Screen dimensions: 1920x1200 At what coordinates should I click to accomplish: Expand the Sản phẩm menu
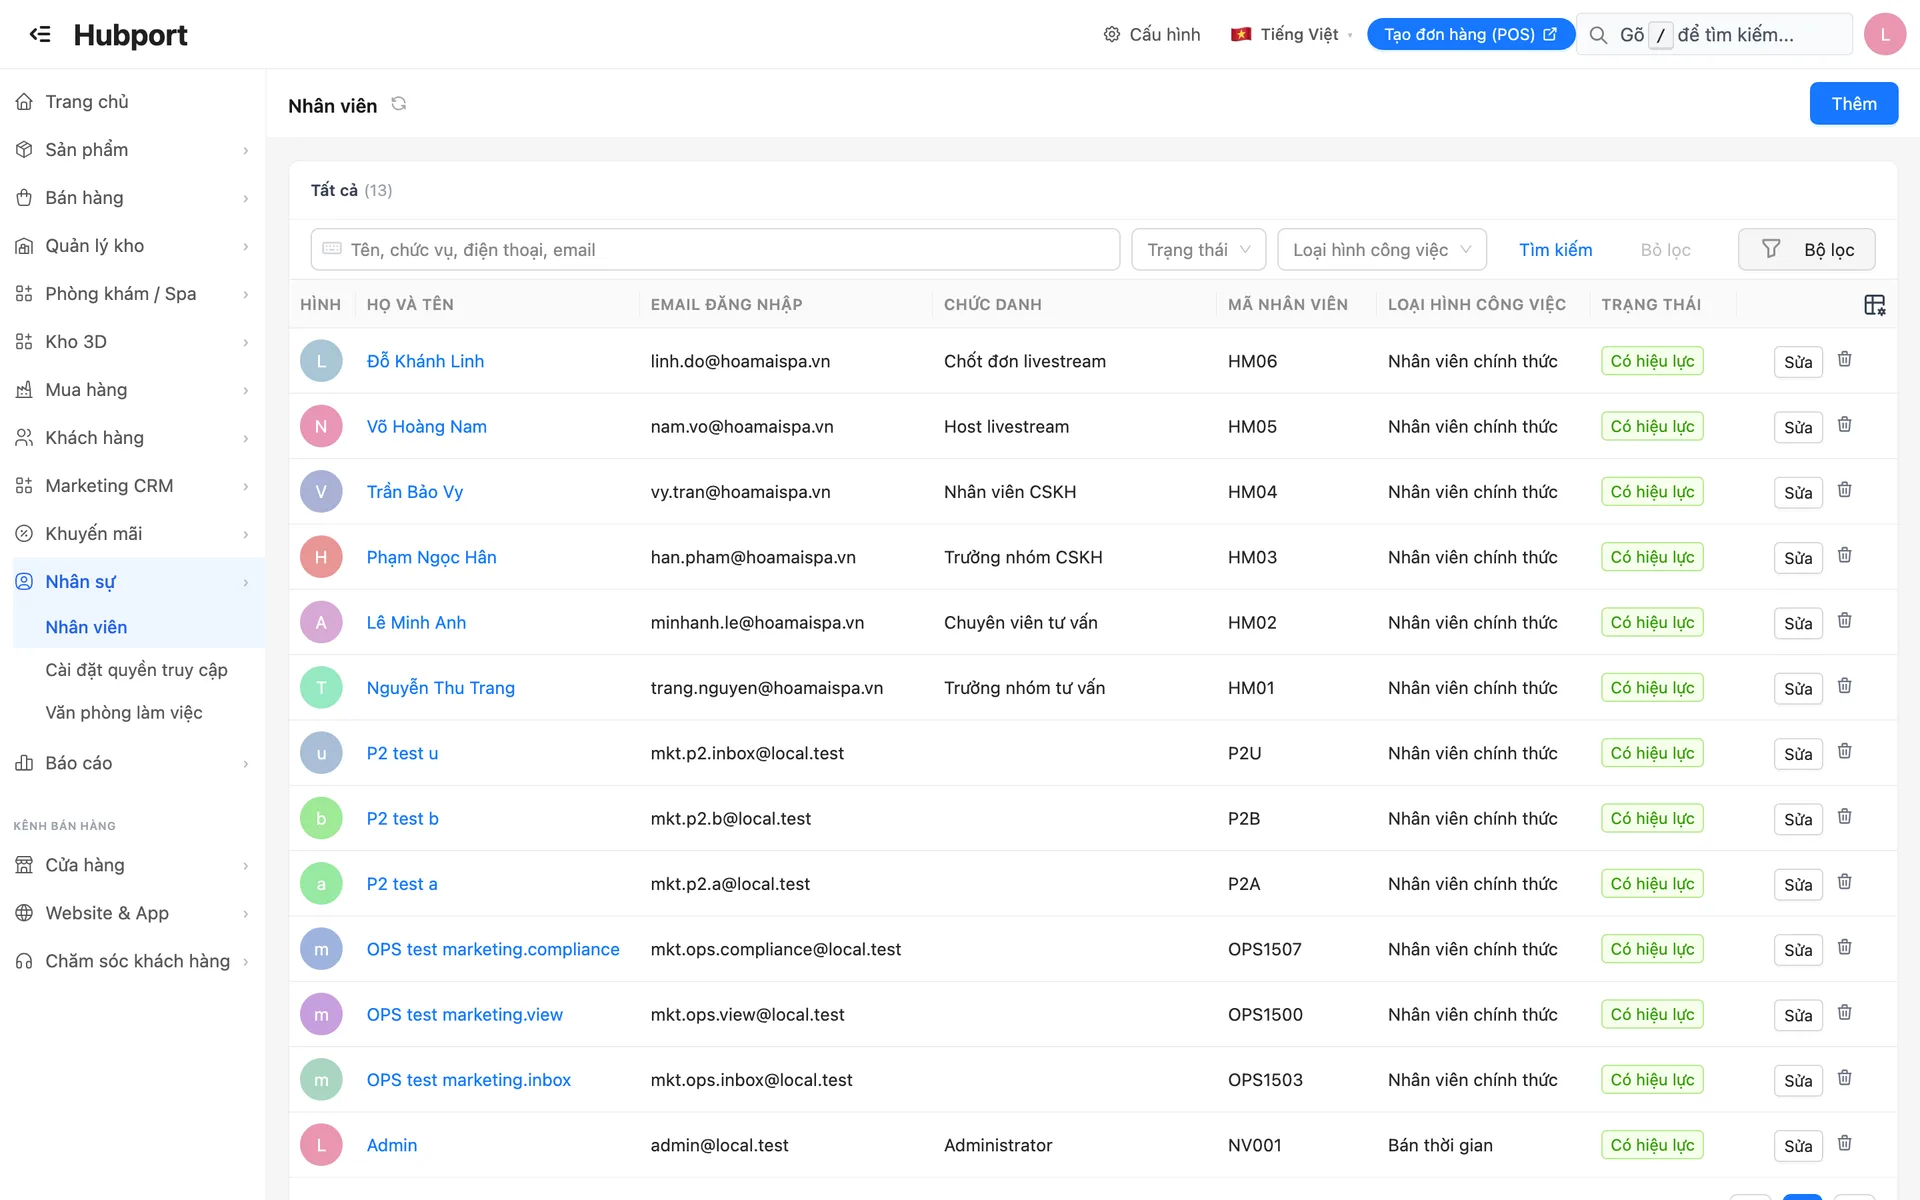pyautogui.click(x=132, y=150)
